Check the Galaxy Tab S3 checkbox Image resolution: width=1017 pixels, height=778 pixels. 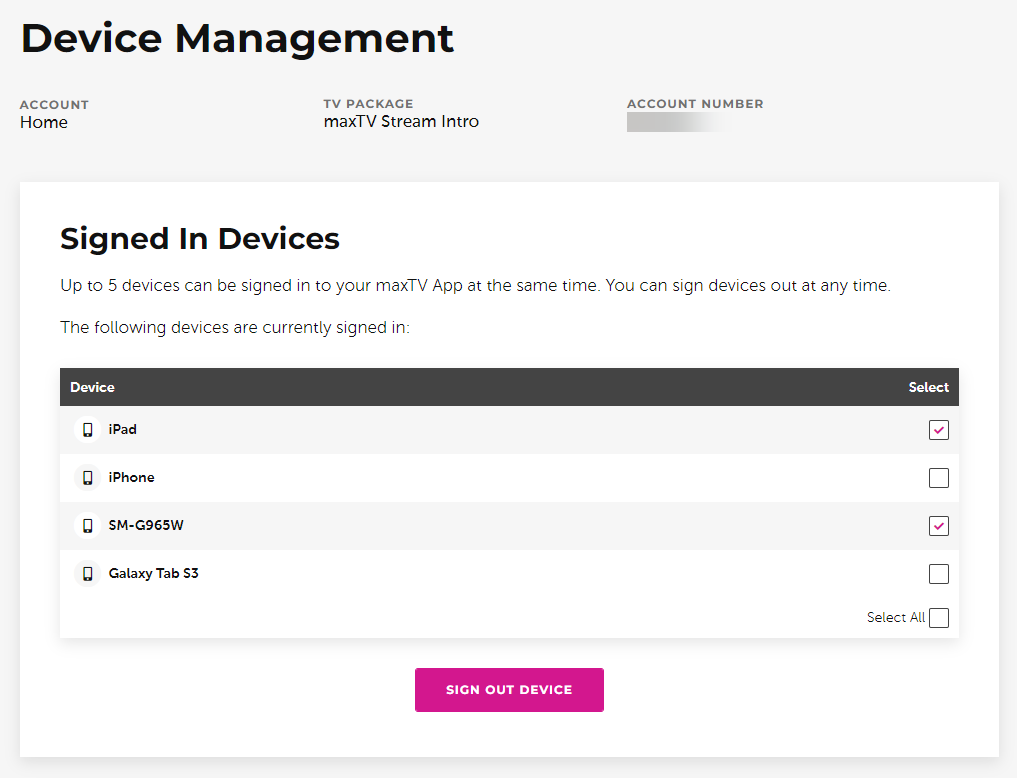click(938, 573)
